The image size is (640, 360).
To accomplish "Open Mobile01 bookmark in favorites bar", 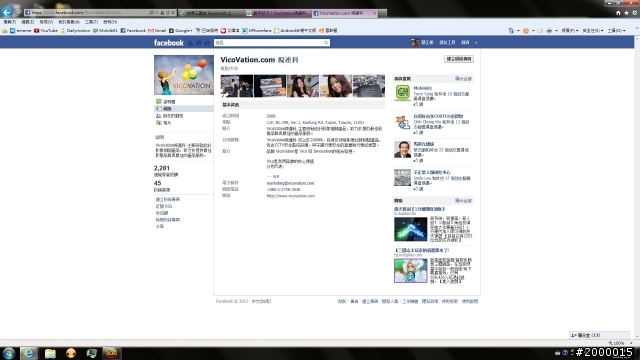I will 105,31.
